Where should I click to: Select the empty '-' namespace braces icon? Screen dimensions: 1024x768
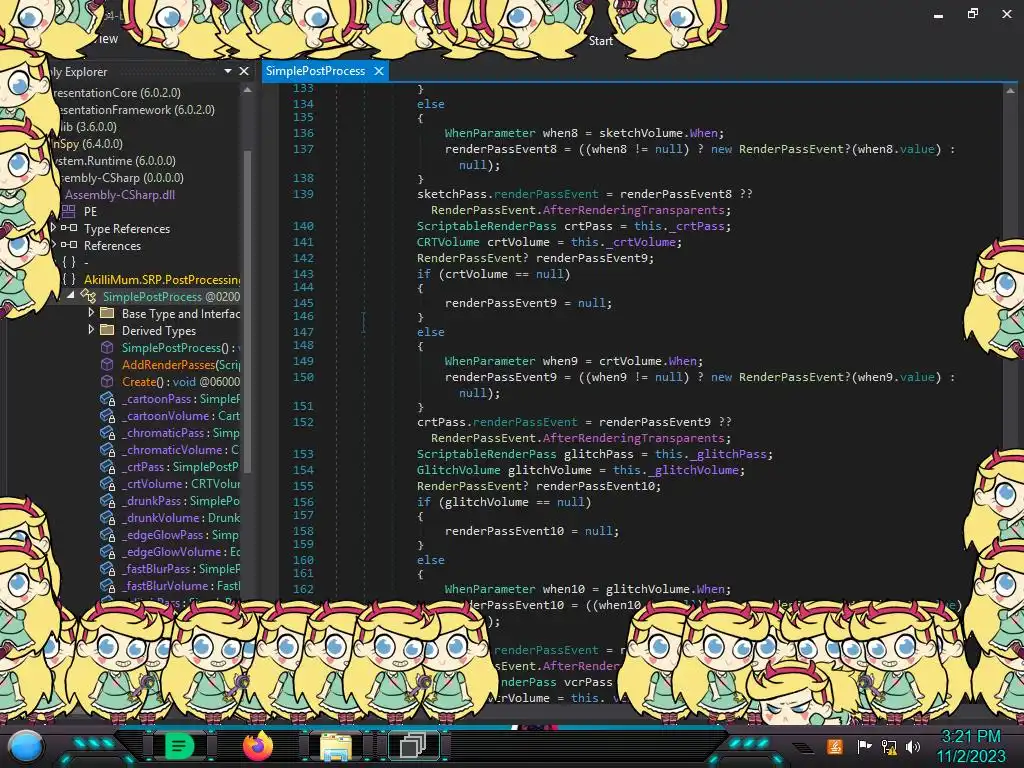69,262
